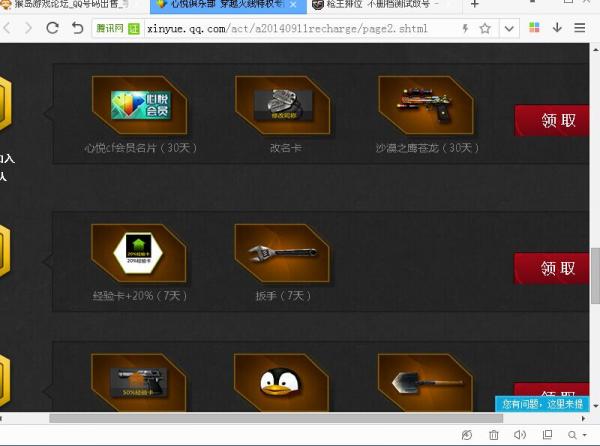Open the address bar dropdown chevron

tap(509, 29)
